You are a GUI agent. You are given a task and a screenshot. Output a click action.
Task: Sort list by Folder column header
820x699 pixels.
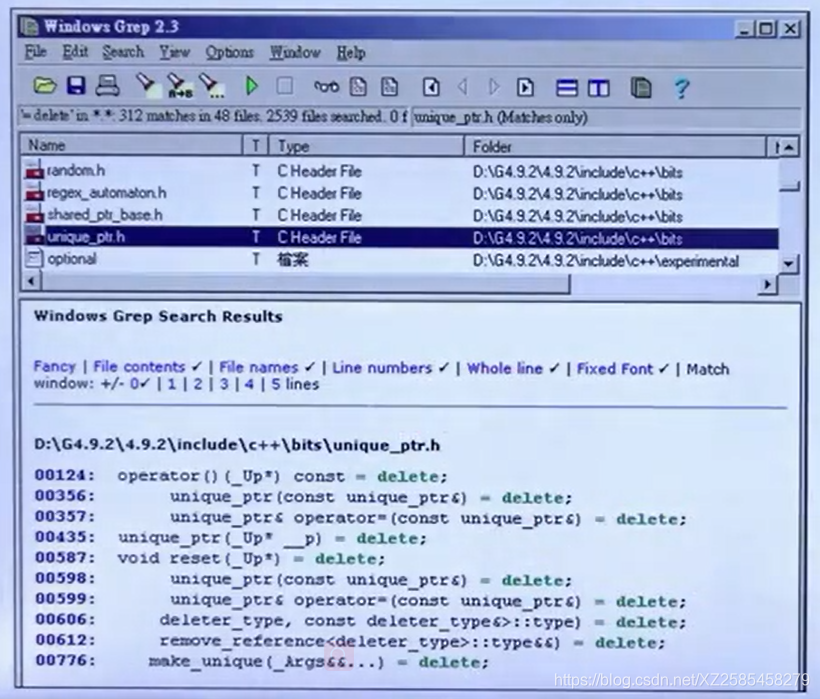point(615,146)
